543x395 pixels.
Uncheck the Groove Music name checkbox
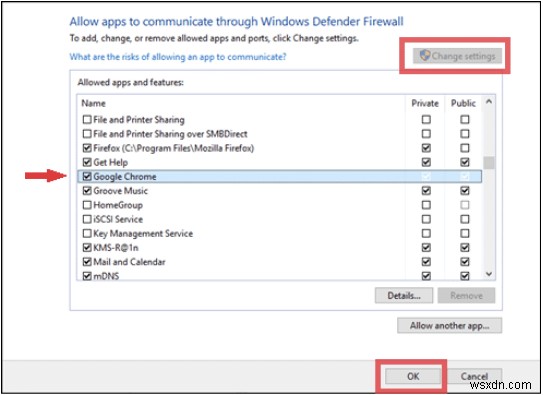pos(87,191)
